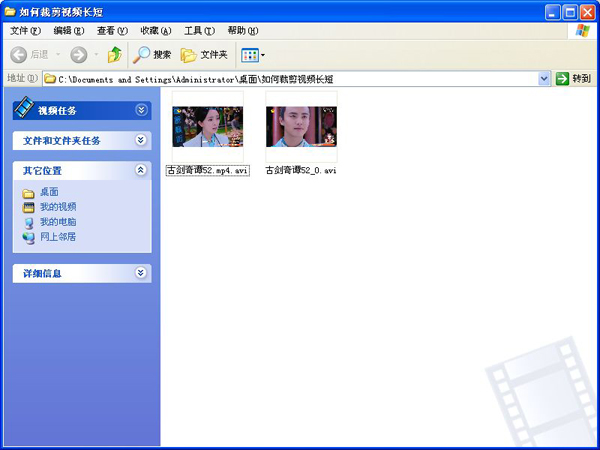Expand the 详细信息 panel chevron
The height and width of the screenshot is (450, 600).
[141, 273]
